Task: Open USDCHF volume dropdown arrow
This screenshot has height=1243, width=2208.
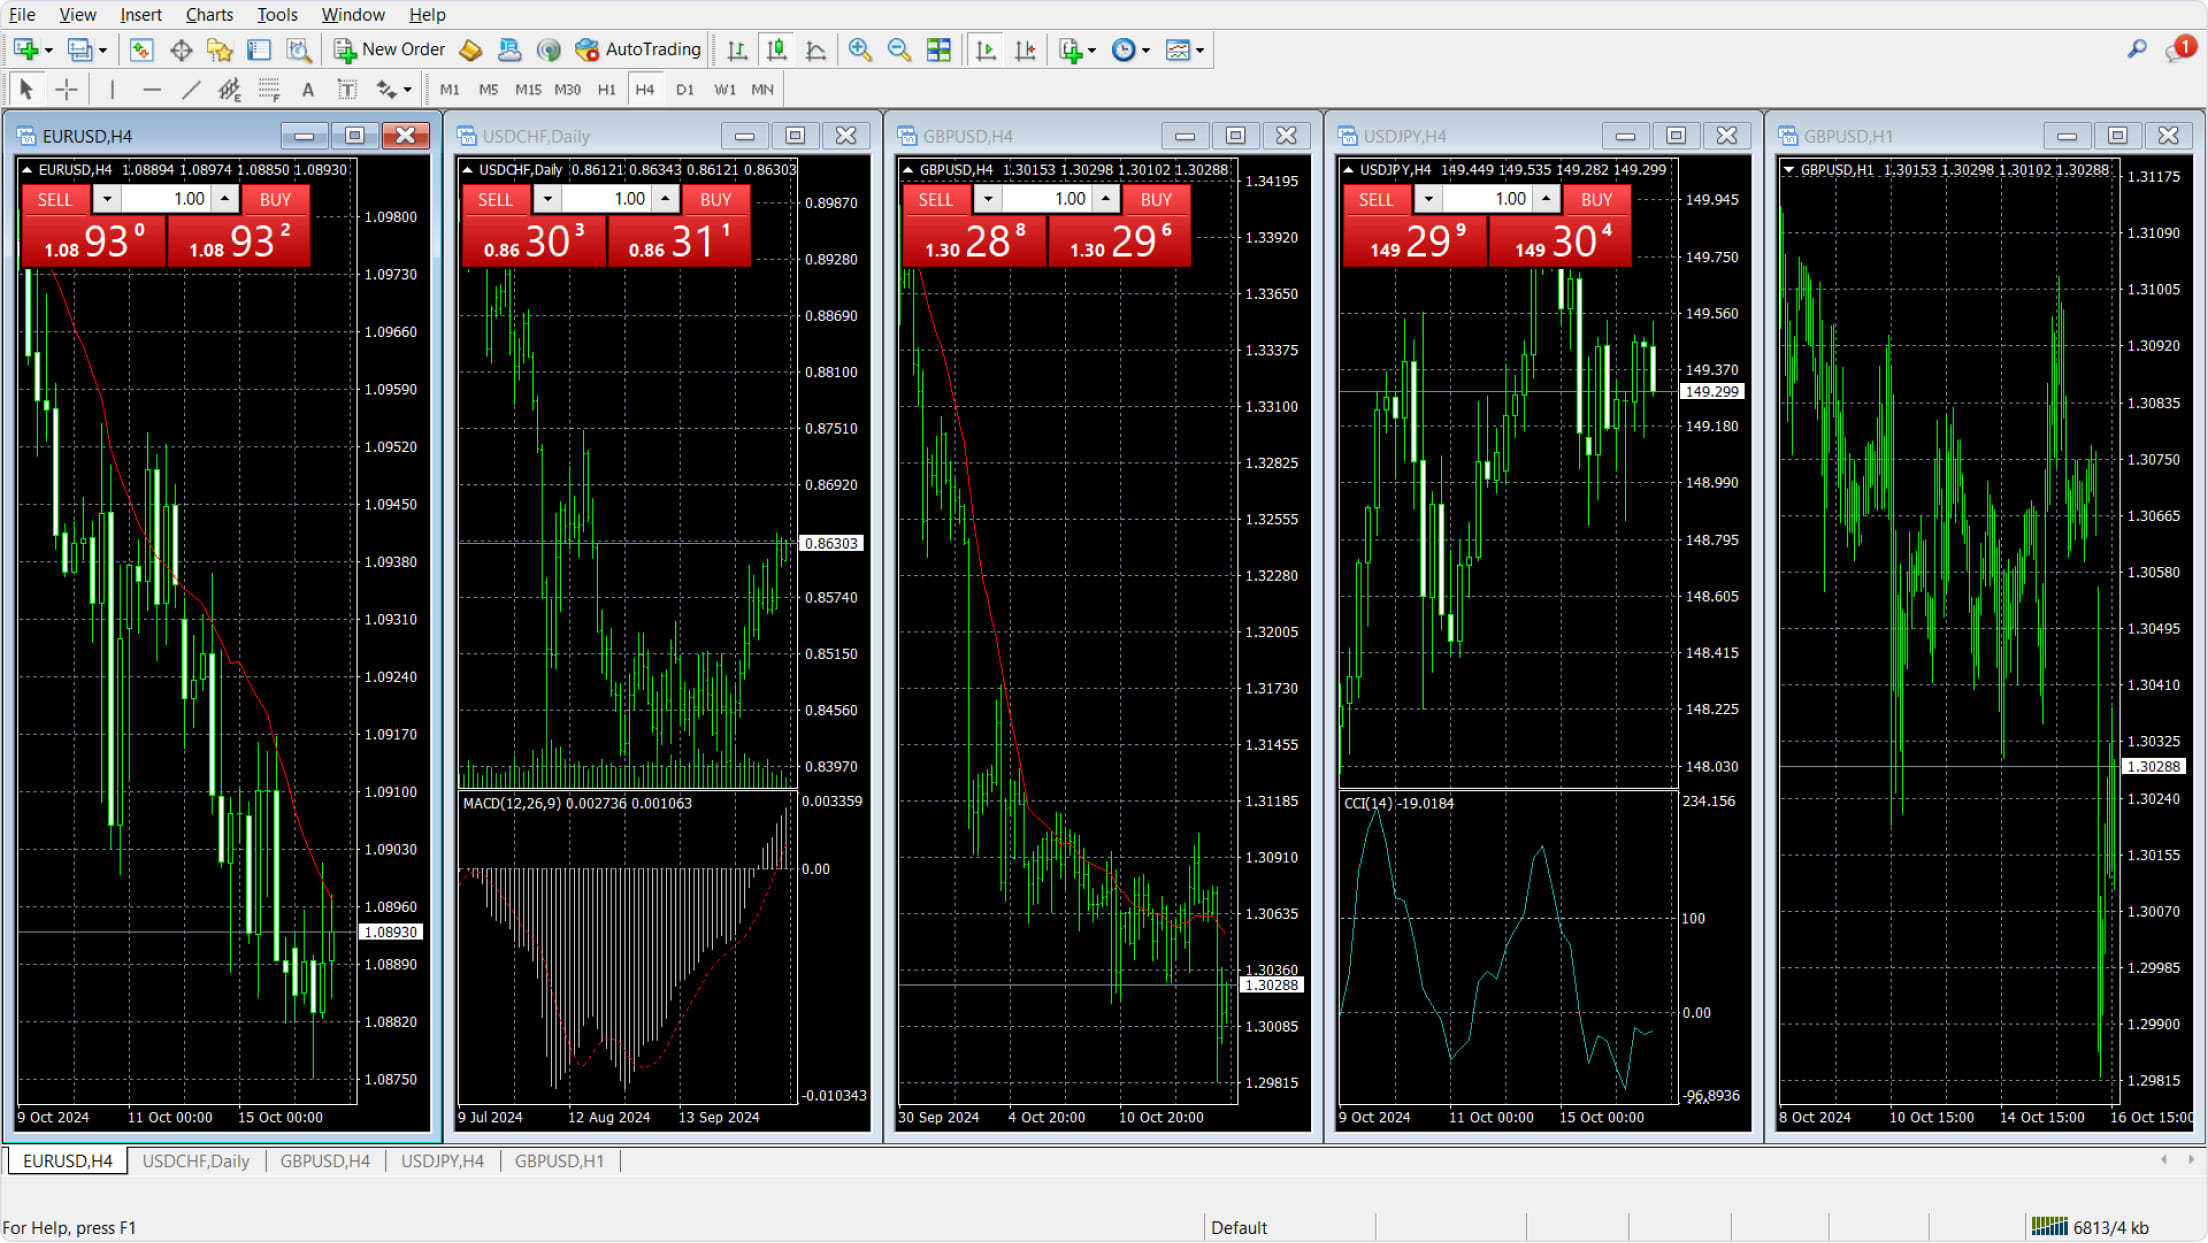Action: (x=547, y=199)
